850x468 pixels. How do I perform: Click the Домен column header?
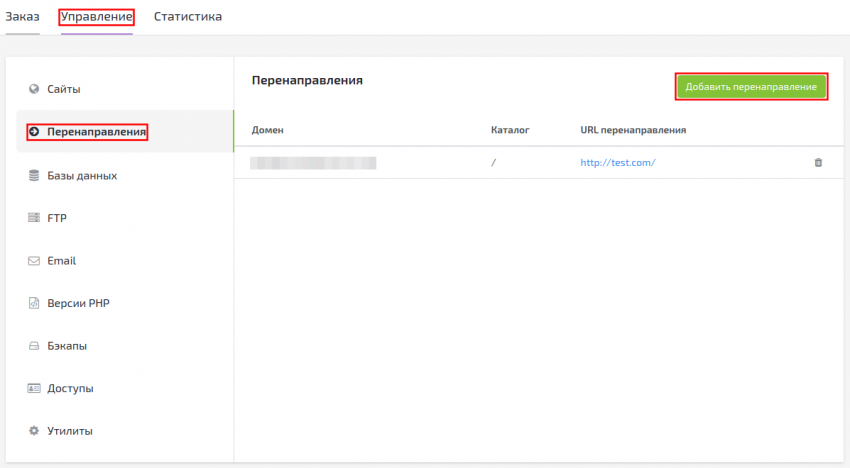tap(268, 130)
